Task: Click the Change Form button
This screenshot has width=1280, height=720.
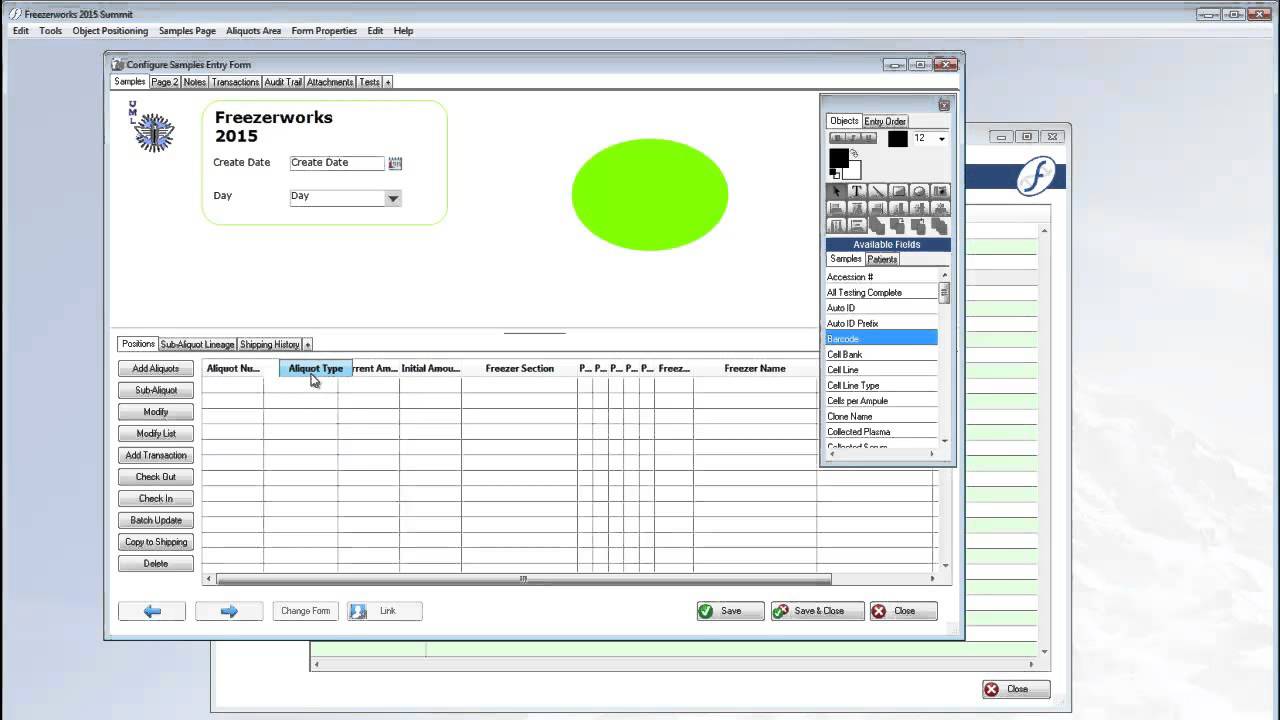Action: (x=305, y=611)
